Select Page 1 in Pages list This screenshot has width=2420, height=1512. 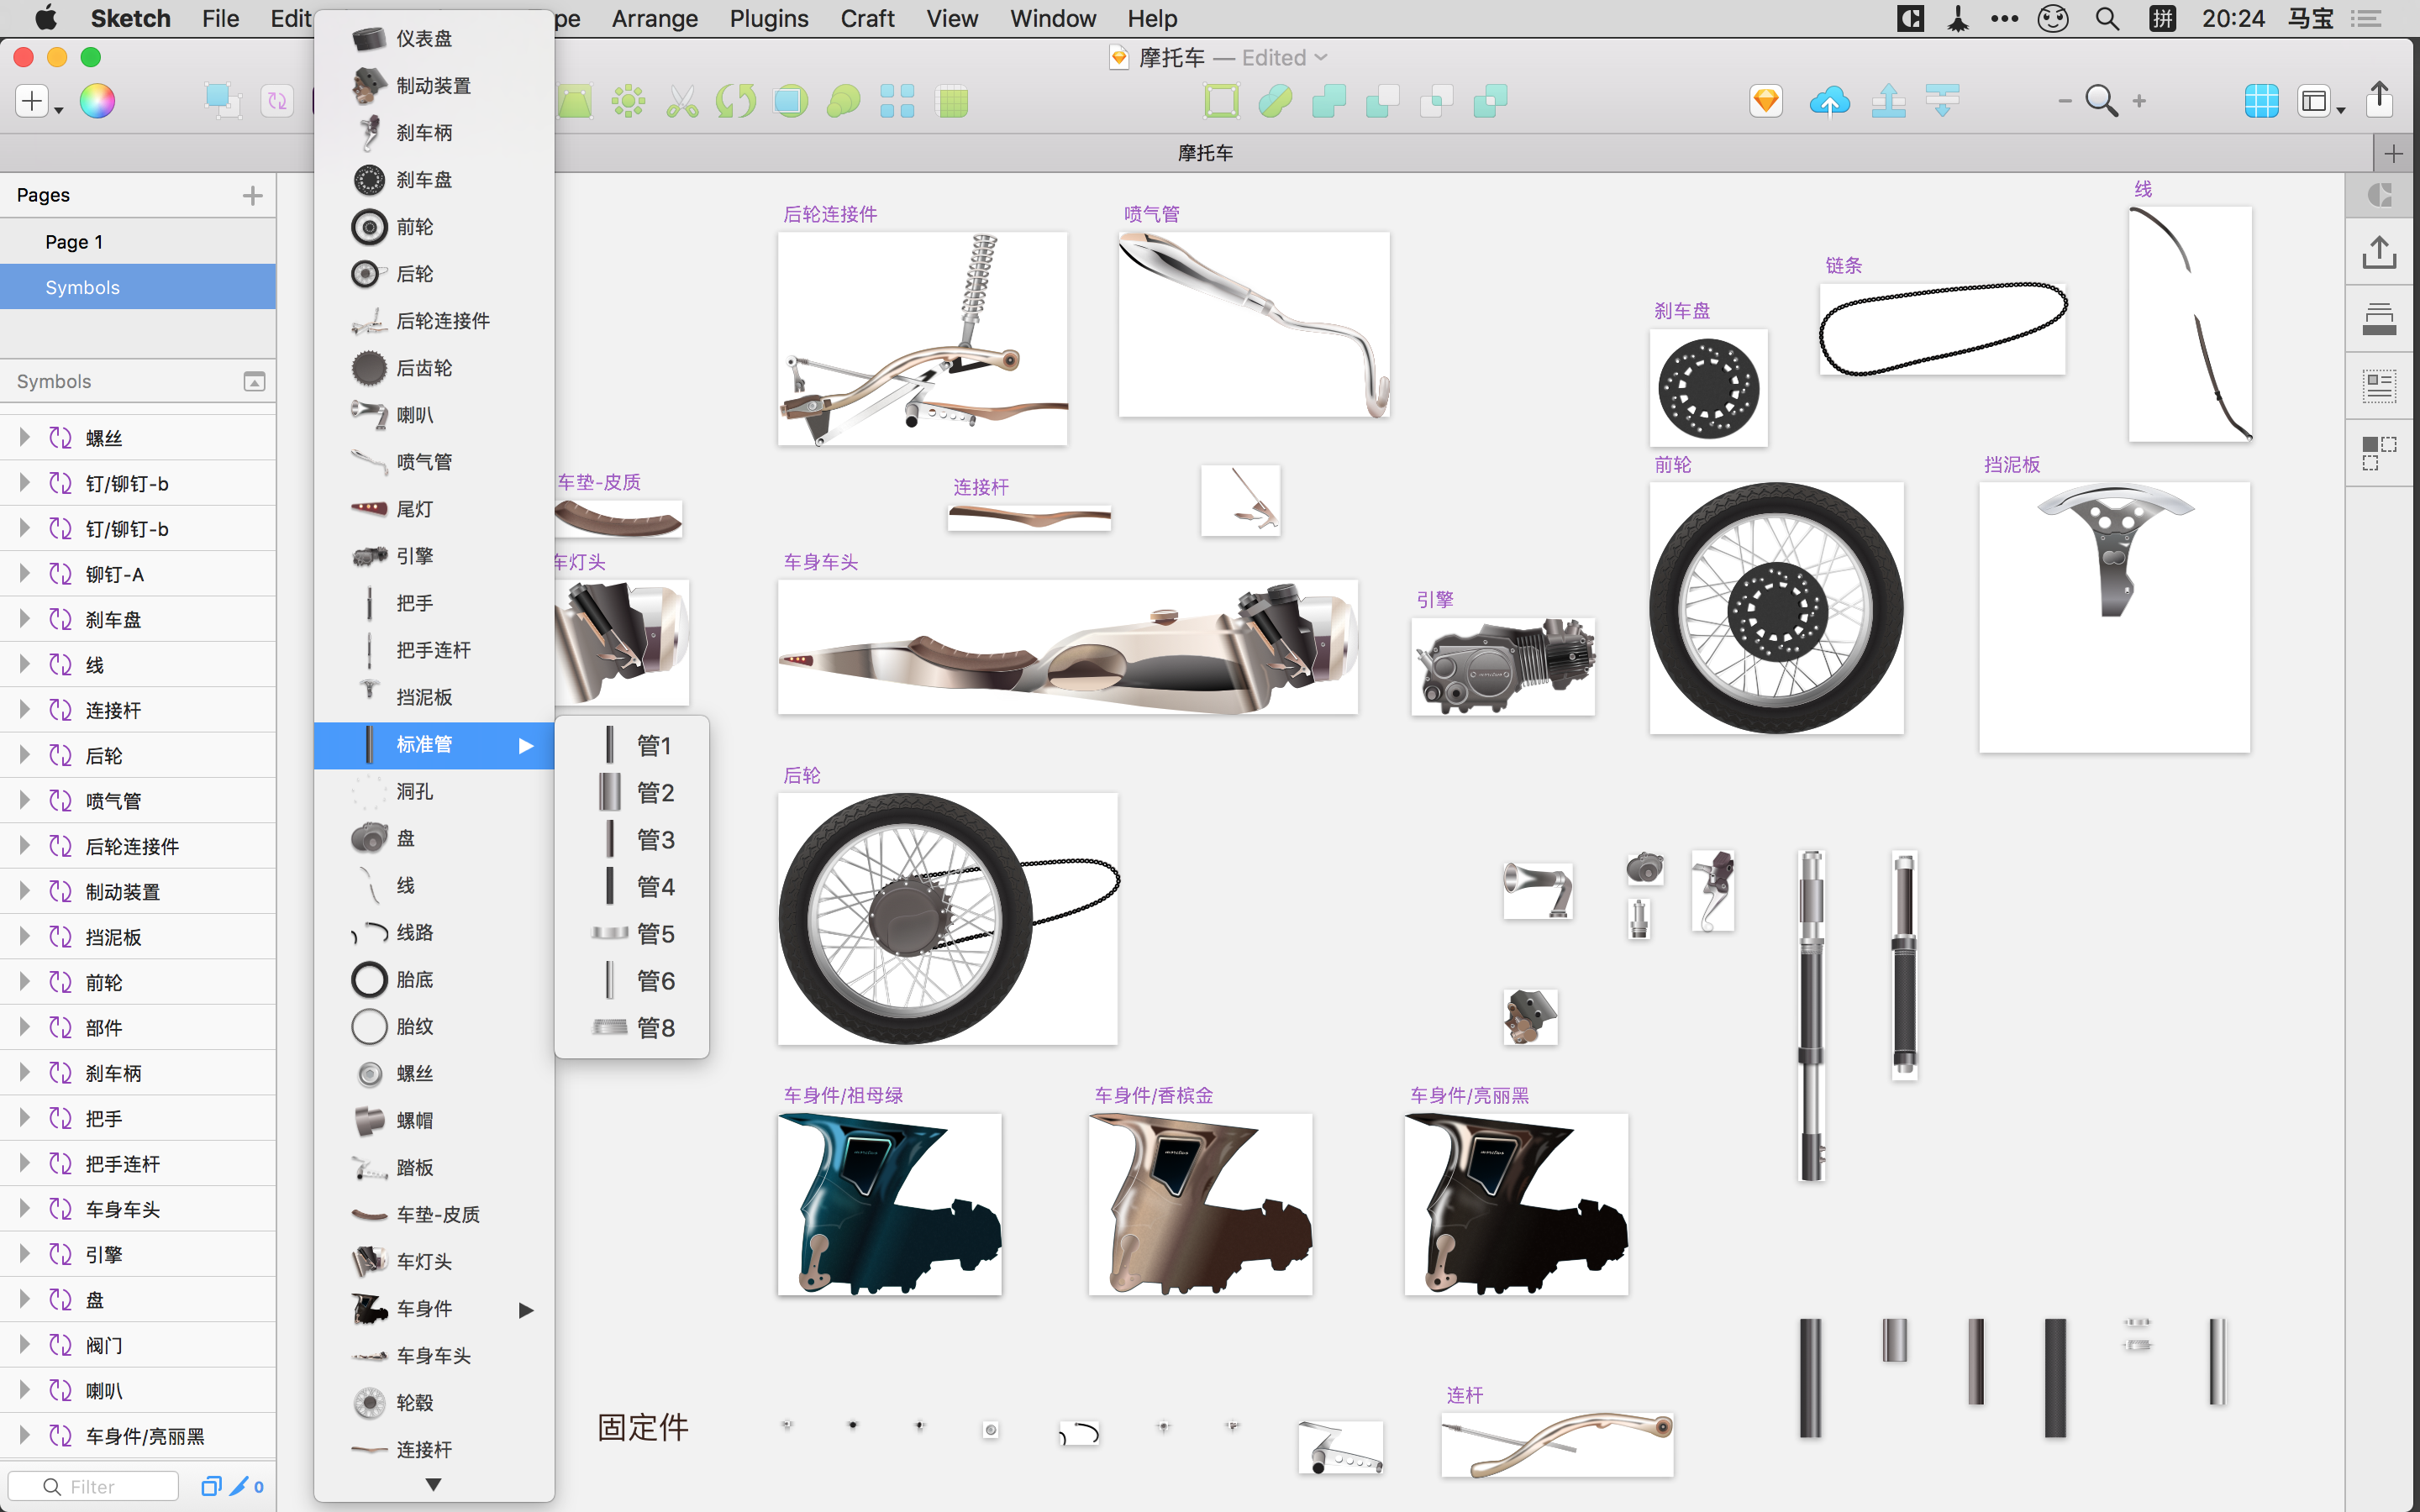74,242
